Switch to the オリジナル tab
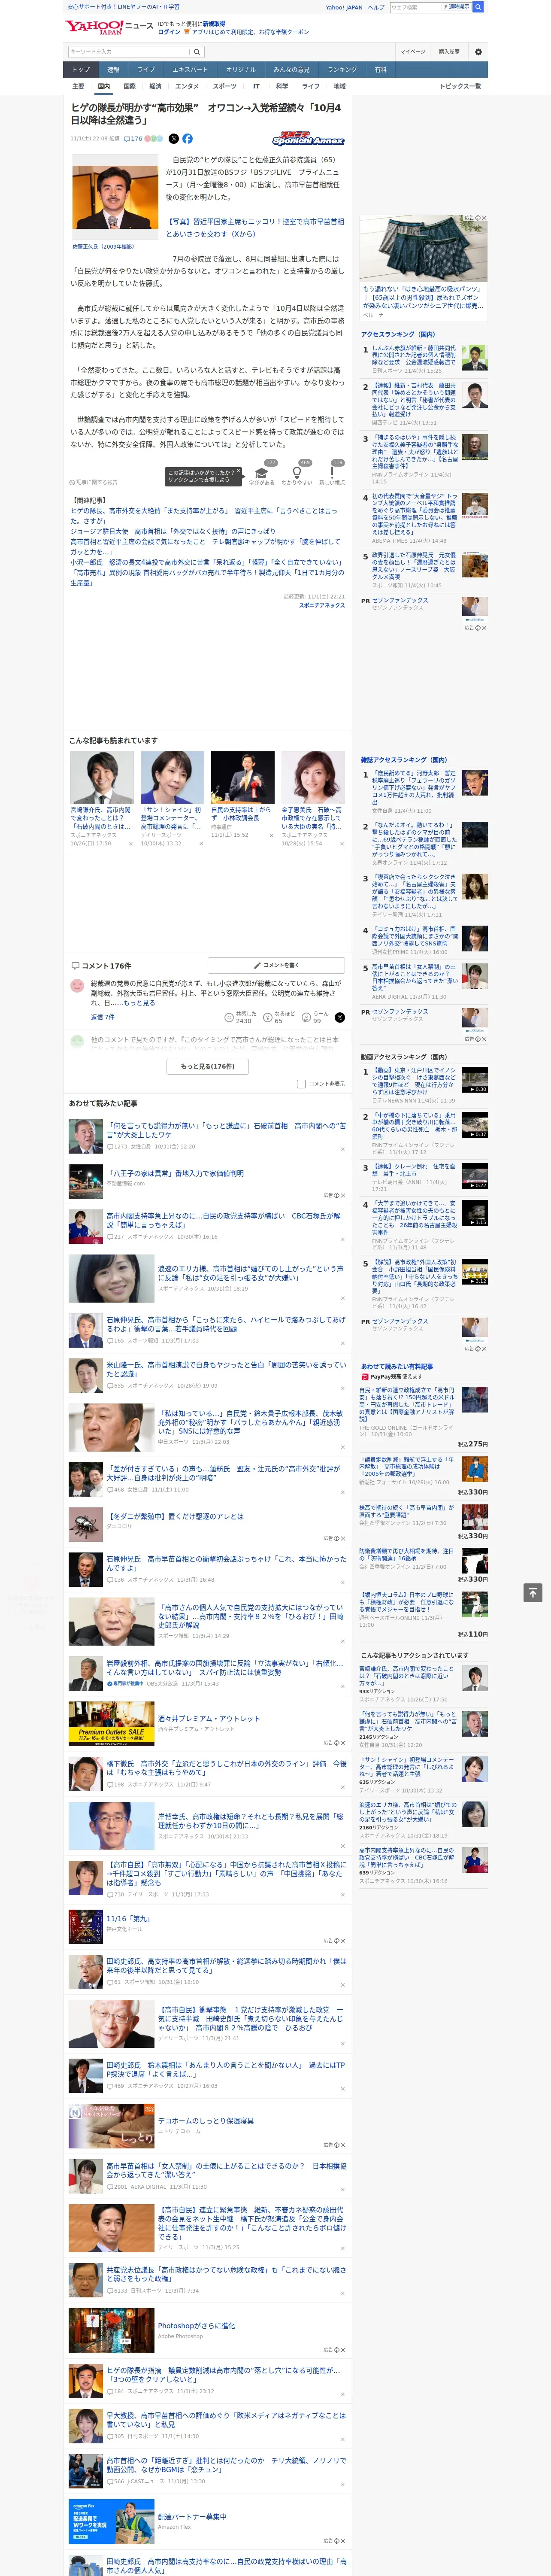The width and height of the screenshot is (551, 2576). point(241,70)
